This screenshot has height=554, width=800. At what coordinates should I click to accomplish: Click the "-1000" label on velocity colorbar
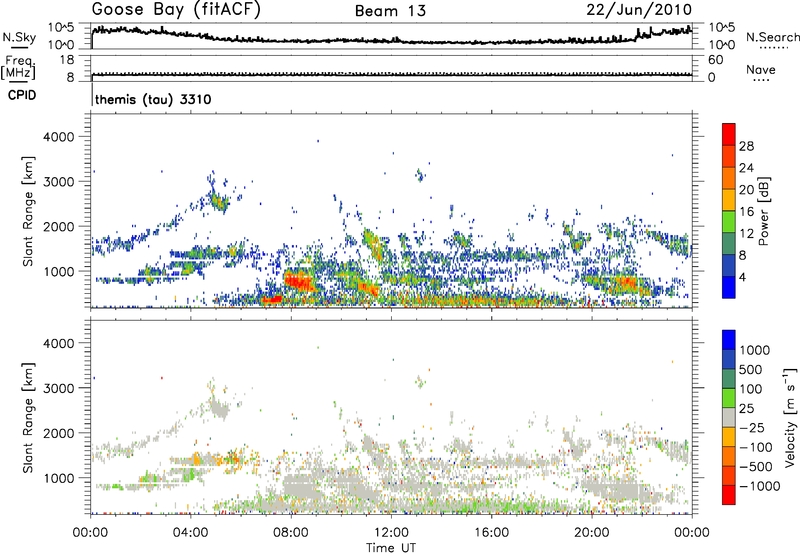click(x=760, y=486)
